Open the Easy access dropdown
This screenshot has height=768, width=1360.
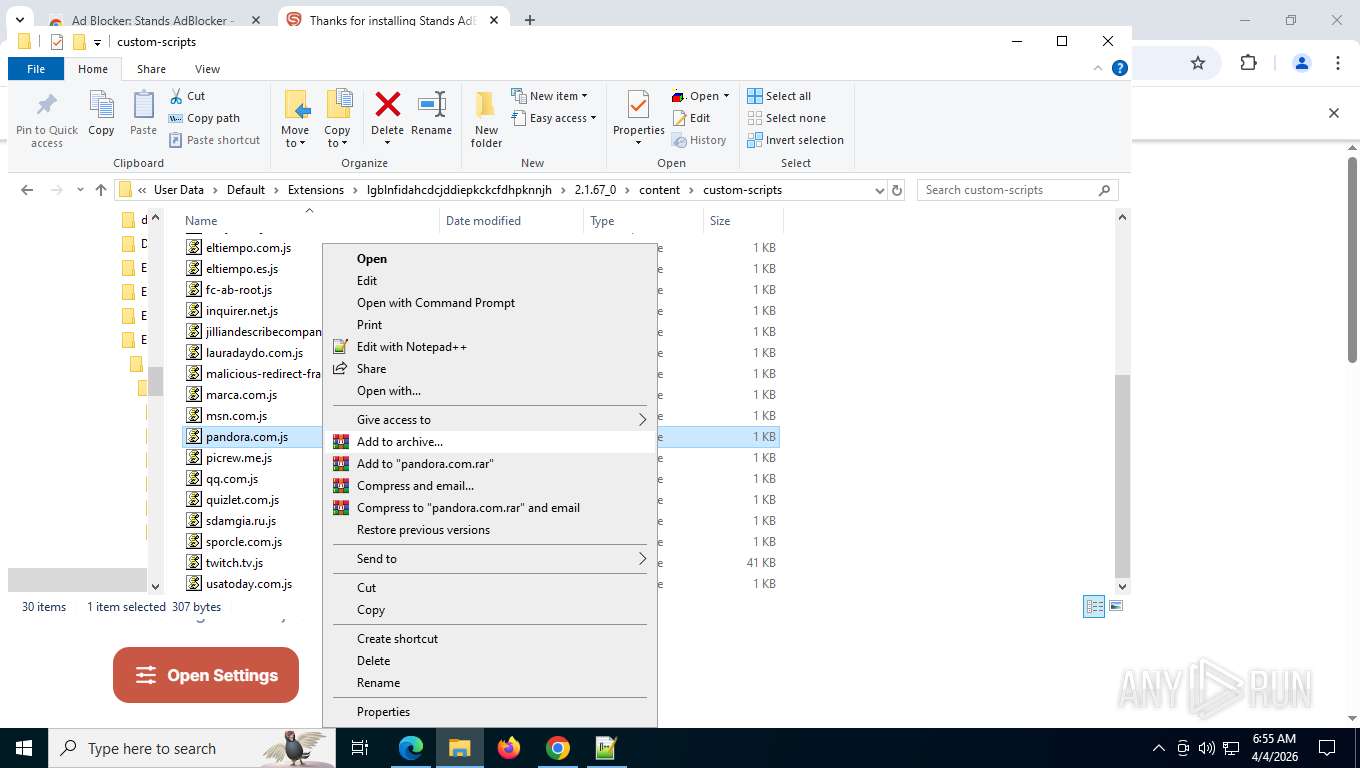[x=554, y=118]
